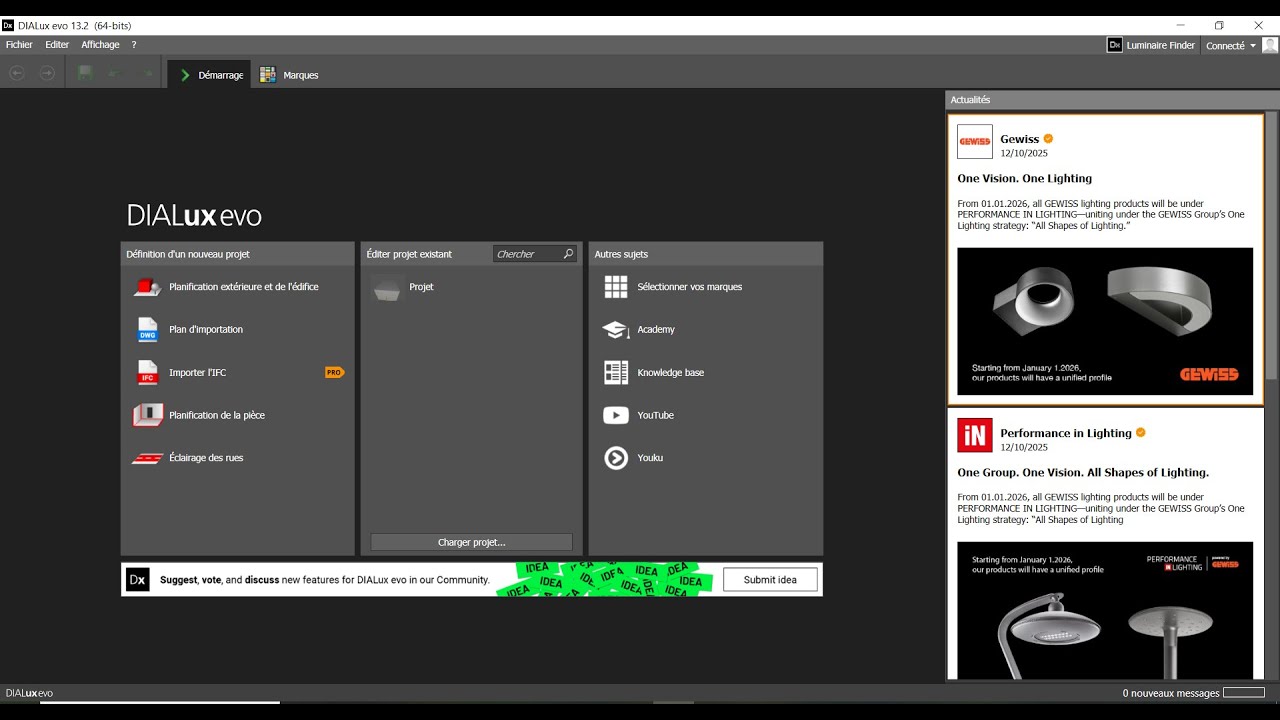
Task: Expand the Connecté account dropdown
Action: click(x=1231, y=45)
